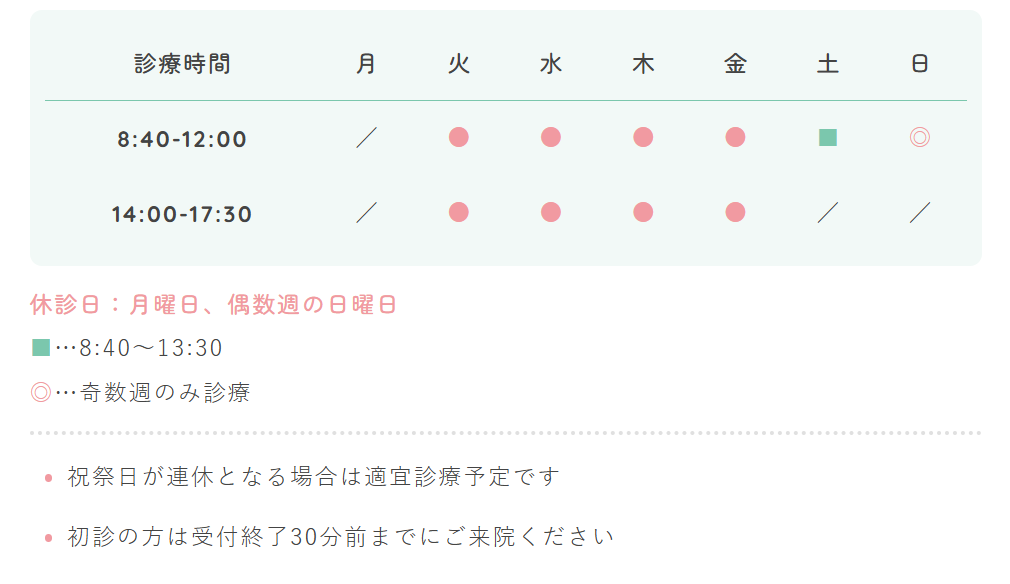Click the Sunday afternoon slash mark

(x=920, y=212)
